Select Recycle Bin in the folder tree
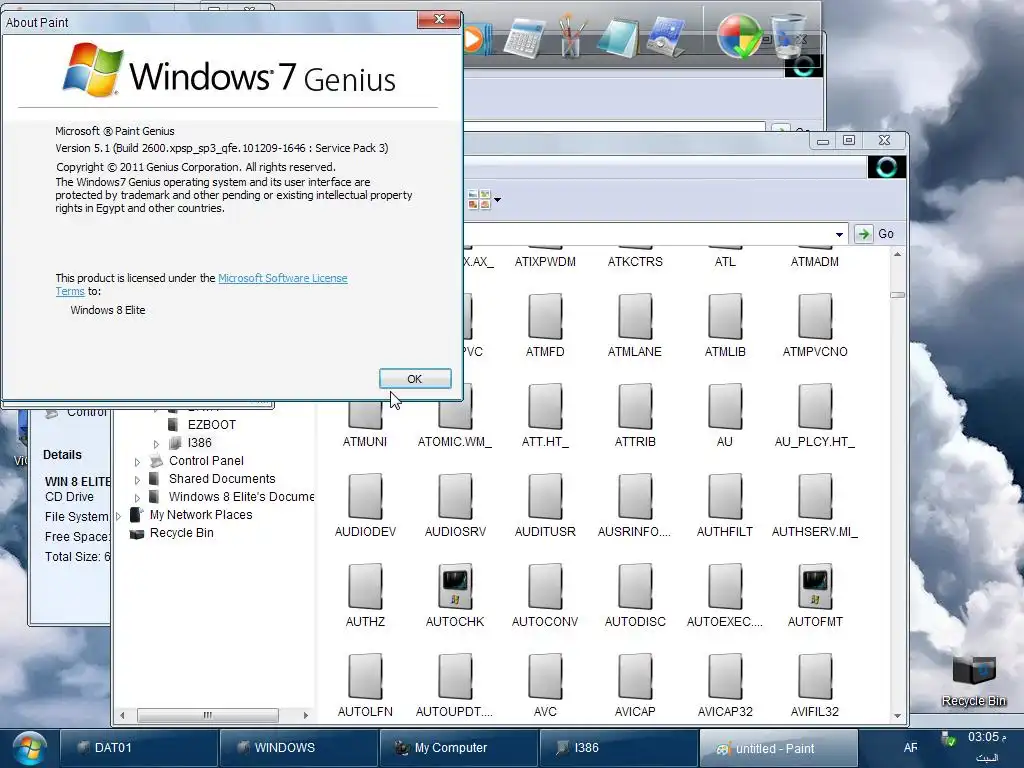The height and width of the screenshot is (768, 1024). [x=182, y=533]
